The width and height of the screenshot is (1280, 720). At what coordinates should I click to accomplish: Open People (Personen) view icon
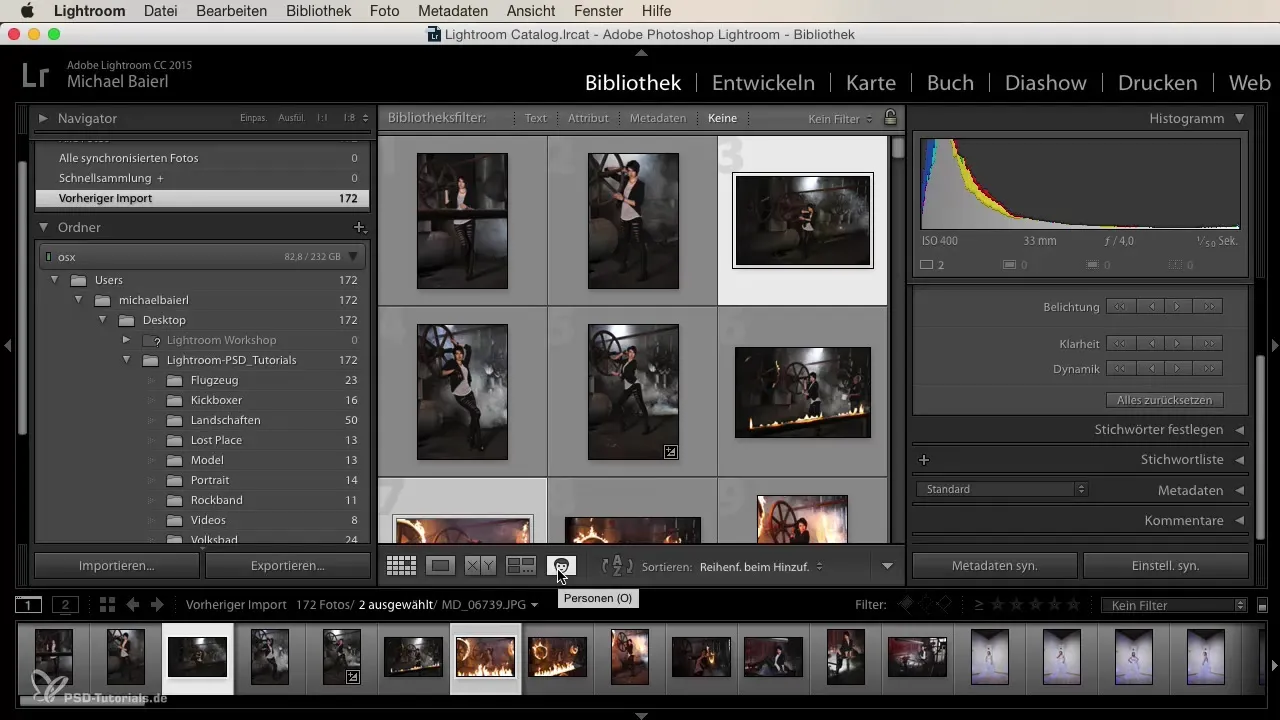pos(561,566)
